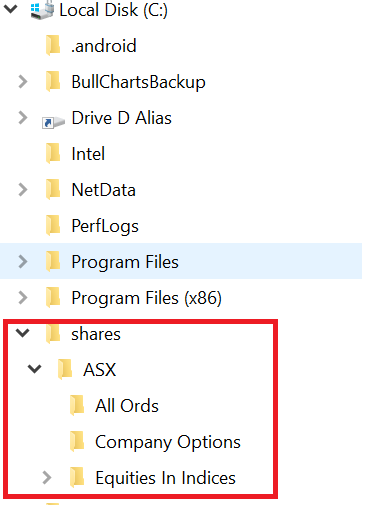The image size is (380, 508).
Task: Click the Intel folder icon
Action: point(53,153)
